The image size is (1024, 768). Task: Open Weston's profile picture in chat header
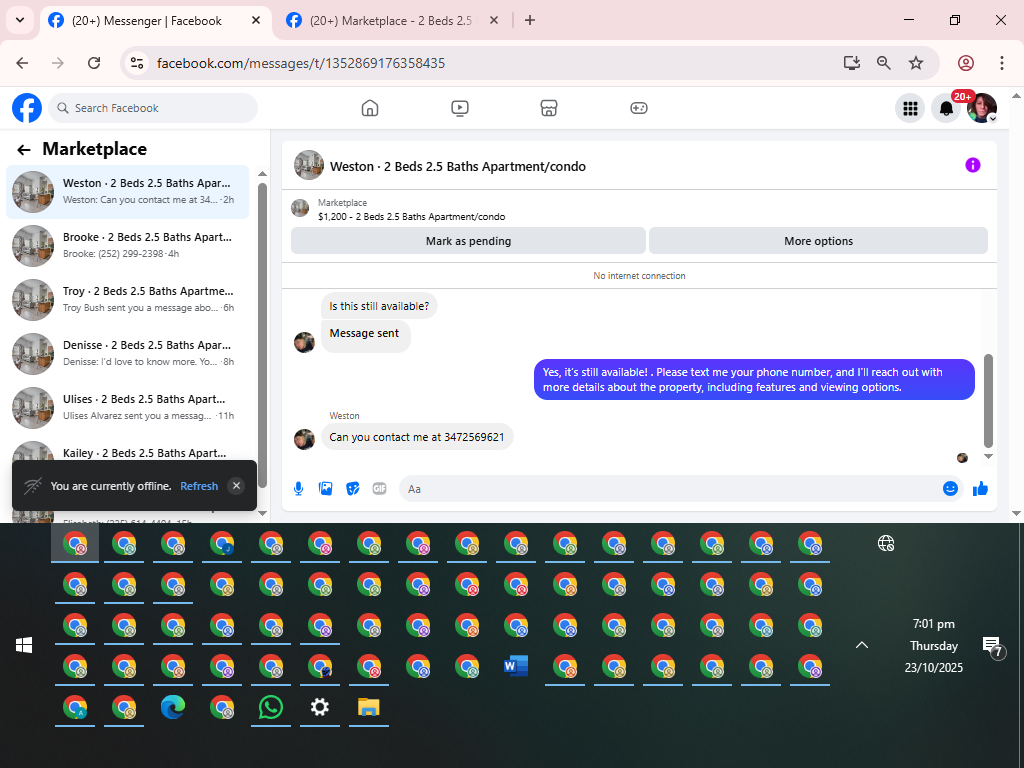coord(309,165)
